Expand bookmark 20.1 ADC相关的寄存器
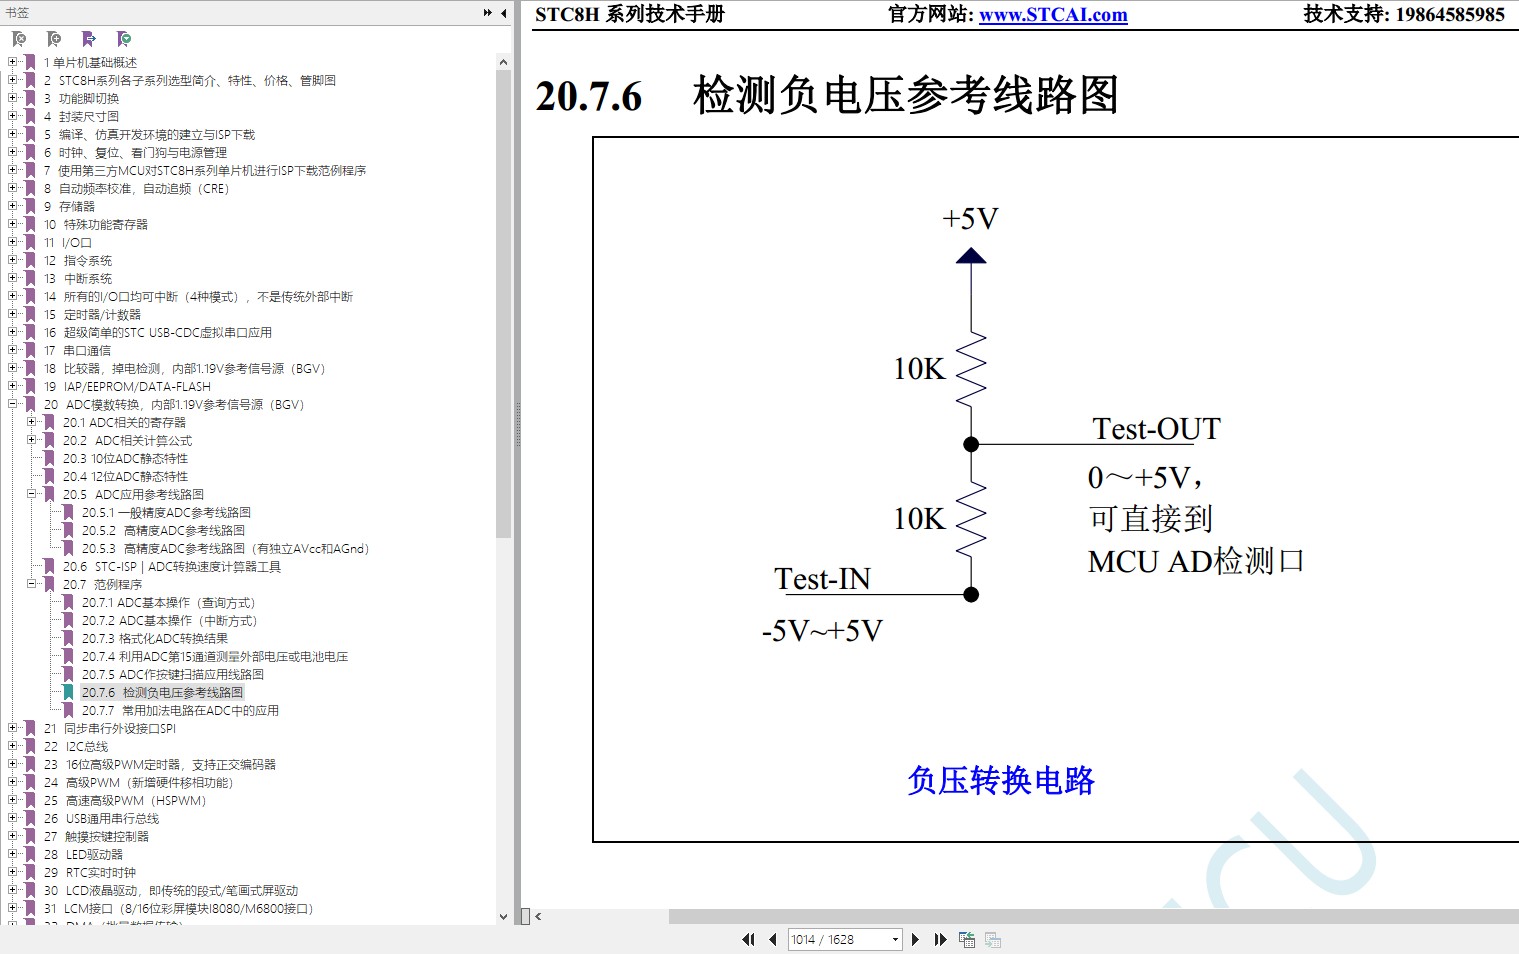Viewport: 1519px width, 954px height. click(x=31, y=422)
